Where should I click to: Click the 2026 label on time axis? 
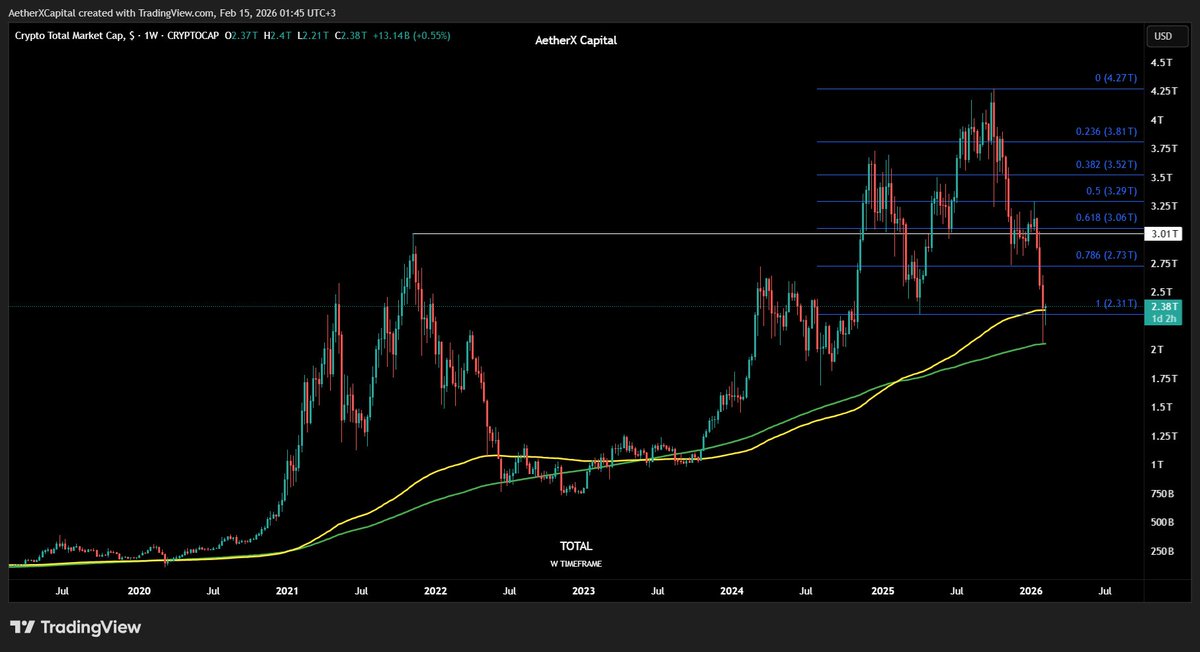1030,592
